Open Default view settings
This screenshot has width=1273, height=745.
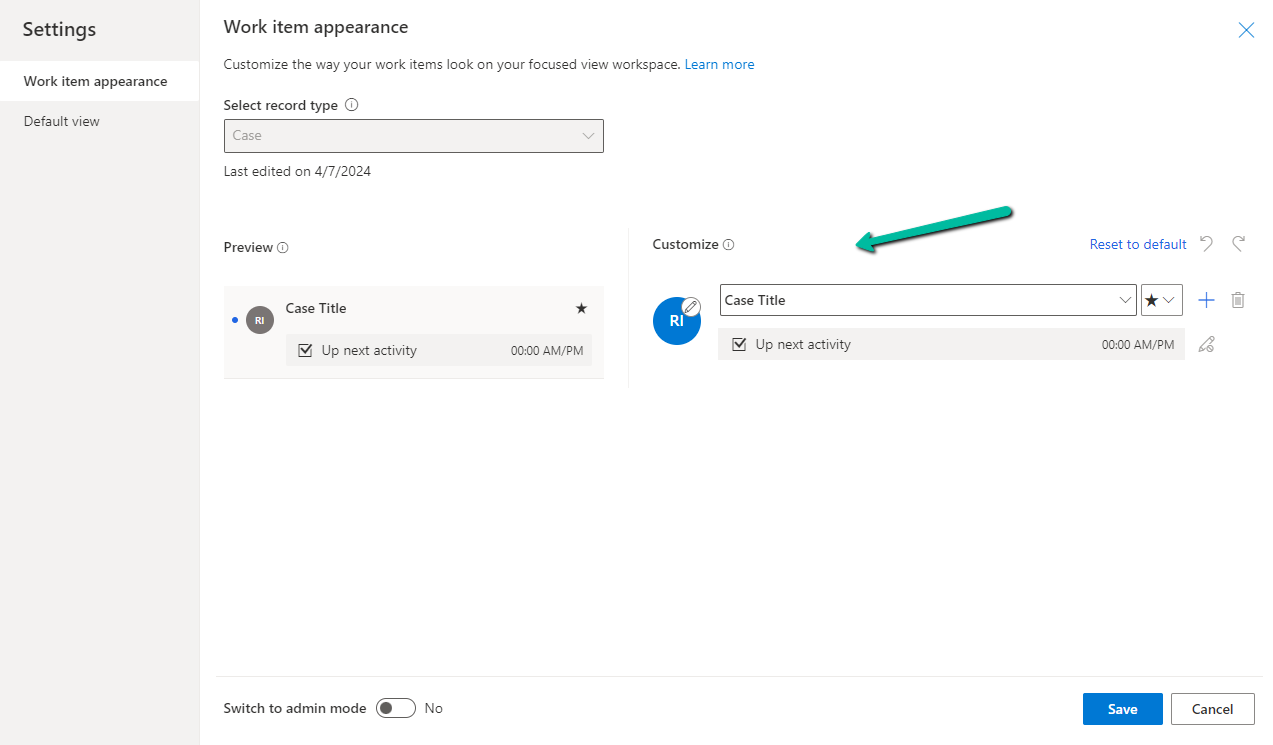pos(62,121)
